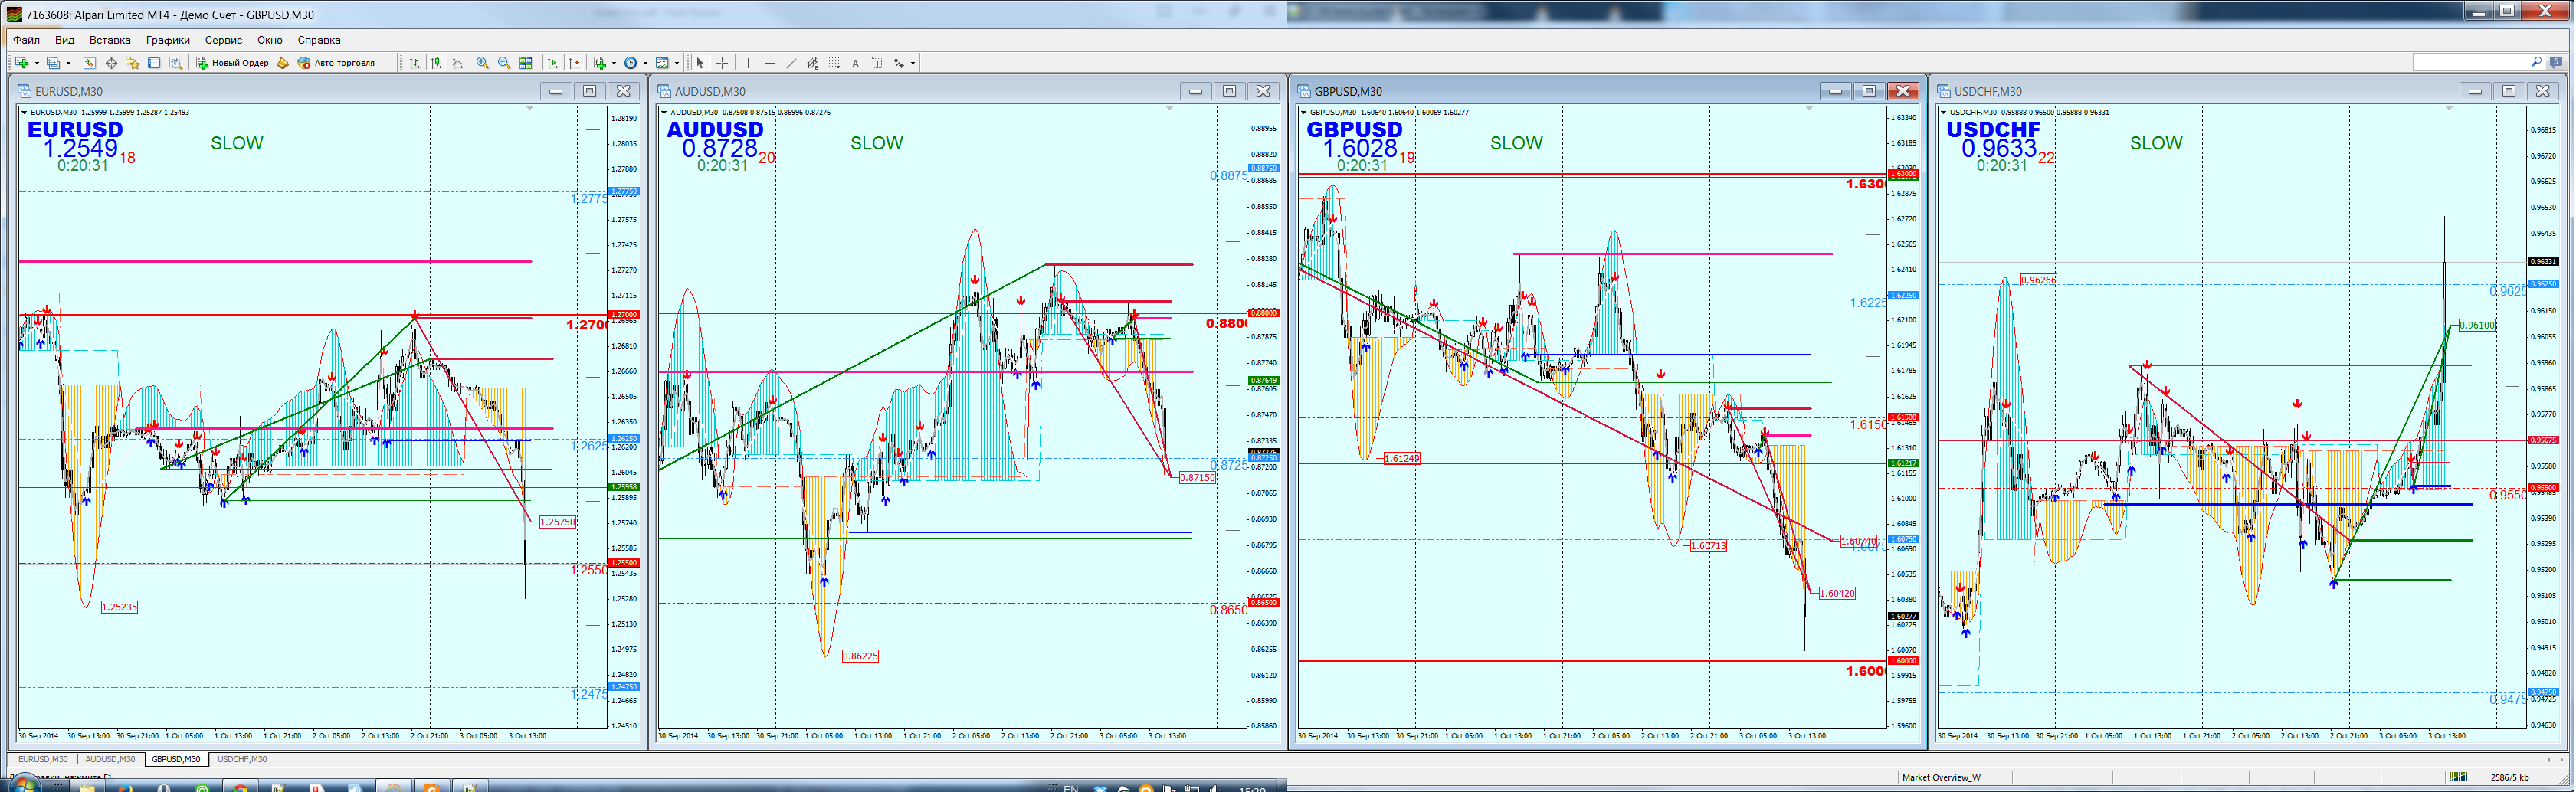Switch to the USDCHF,M30 chart tab

point(242,759)
